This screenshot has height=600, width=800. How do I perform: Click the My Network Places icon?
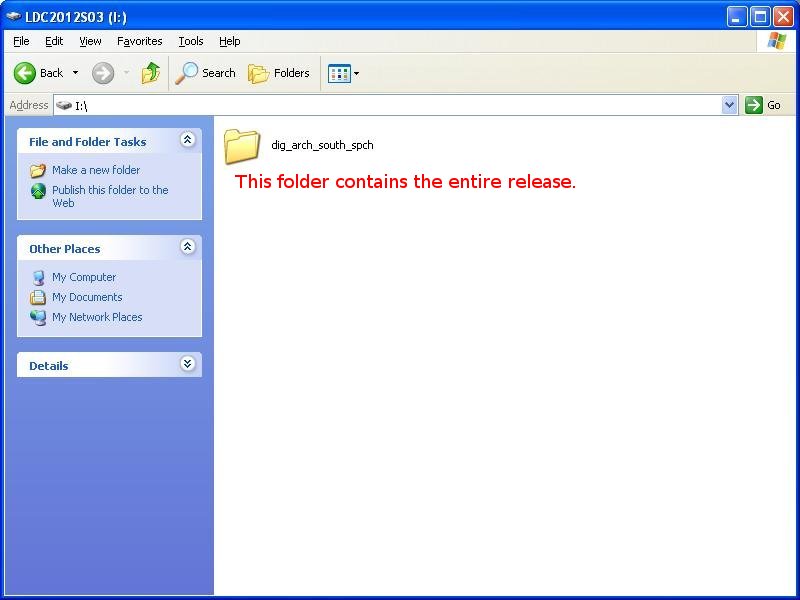coord(38,317)
